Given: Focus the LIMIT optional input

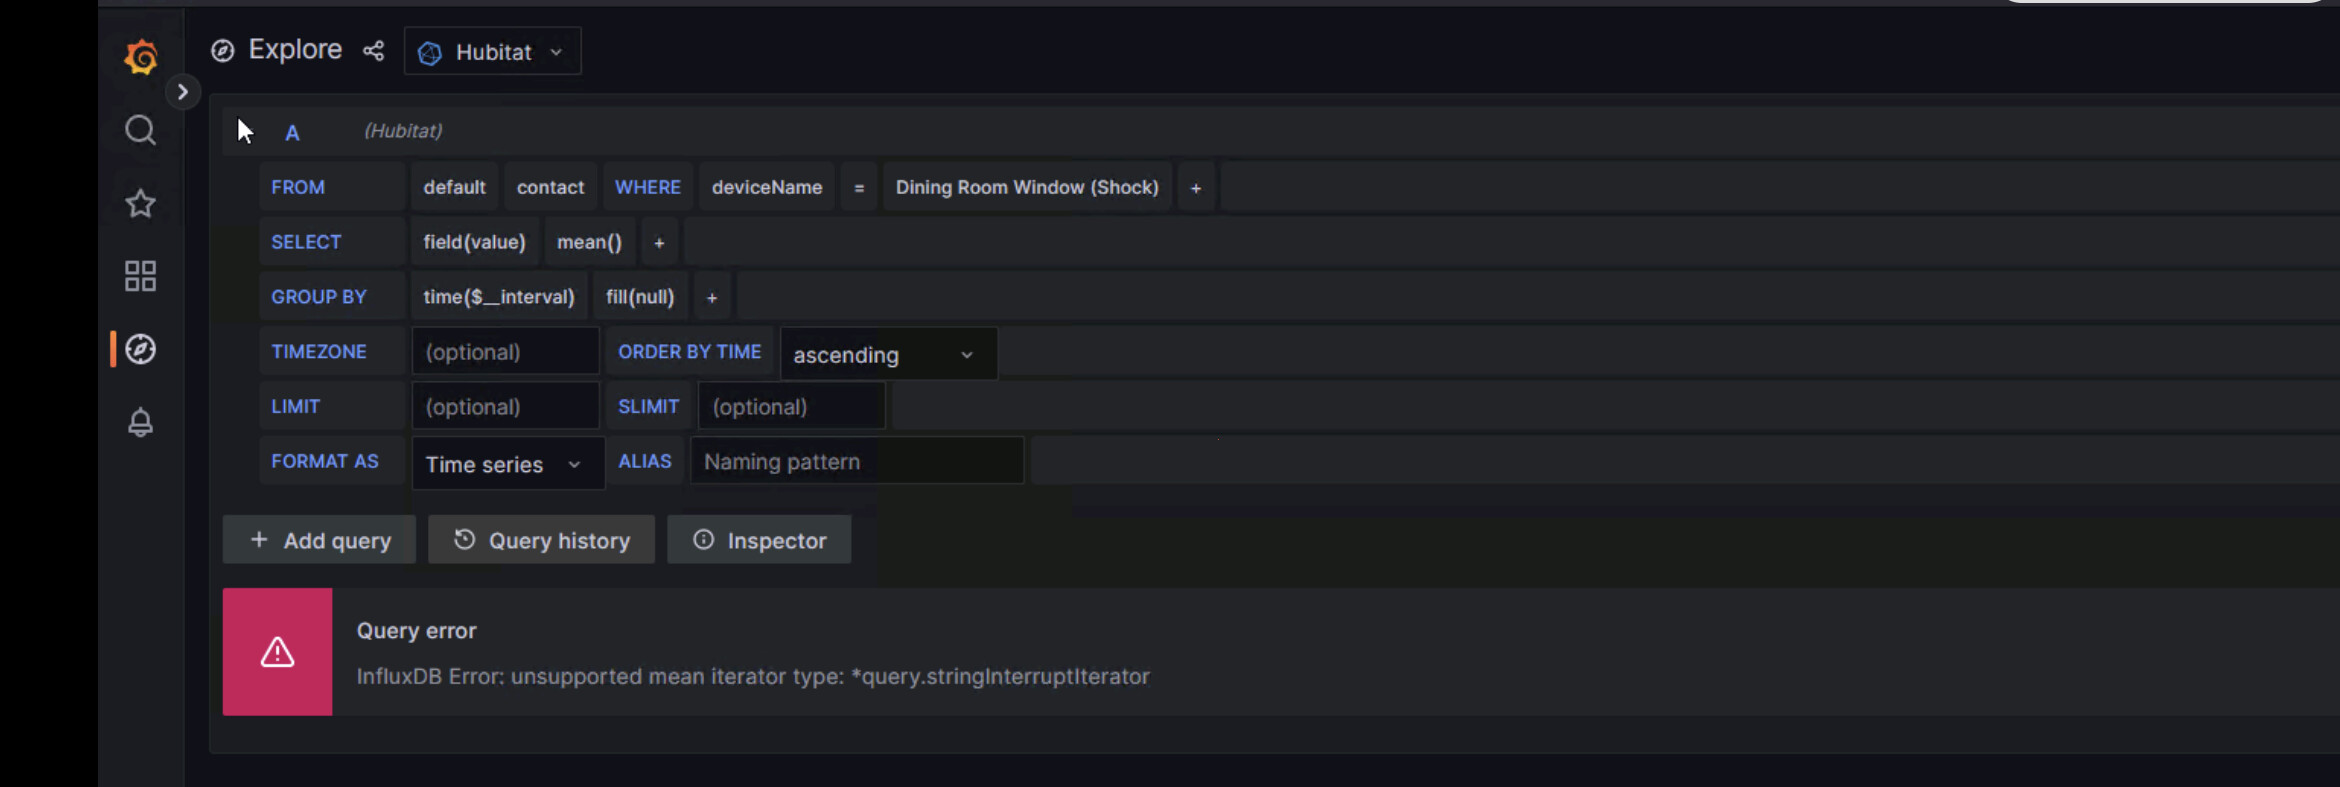Looking at the screenshot, I should point(505,407).
